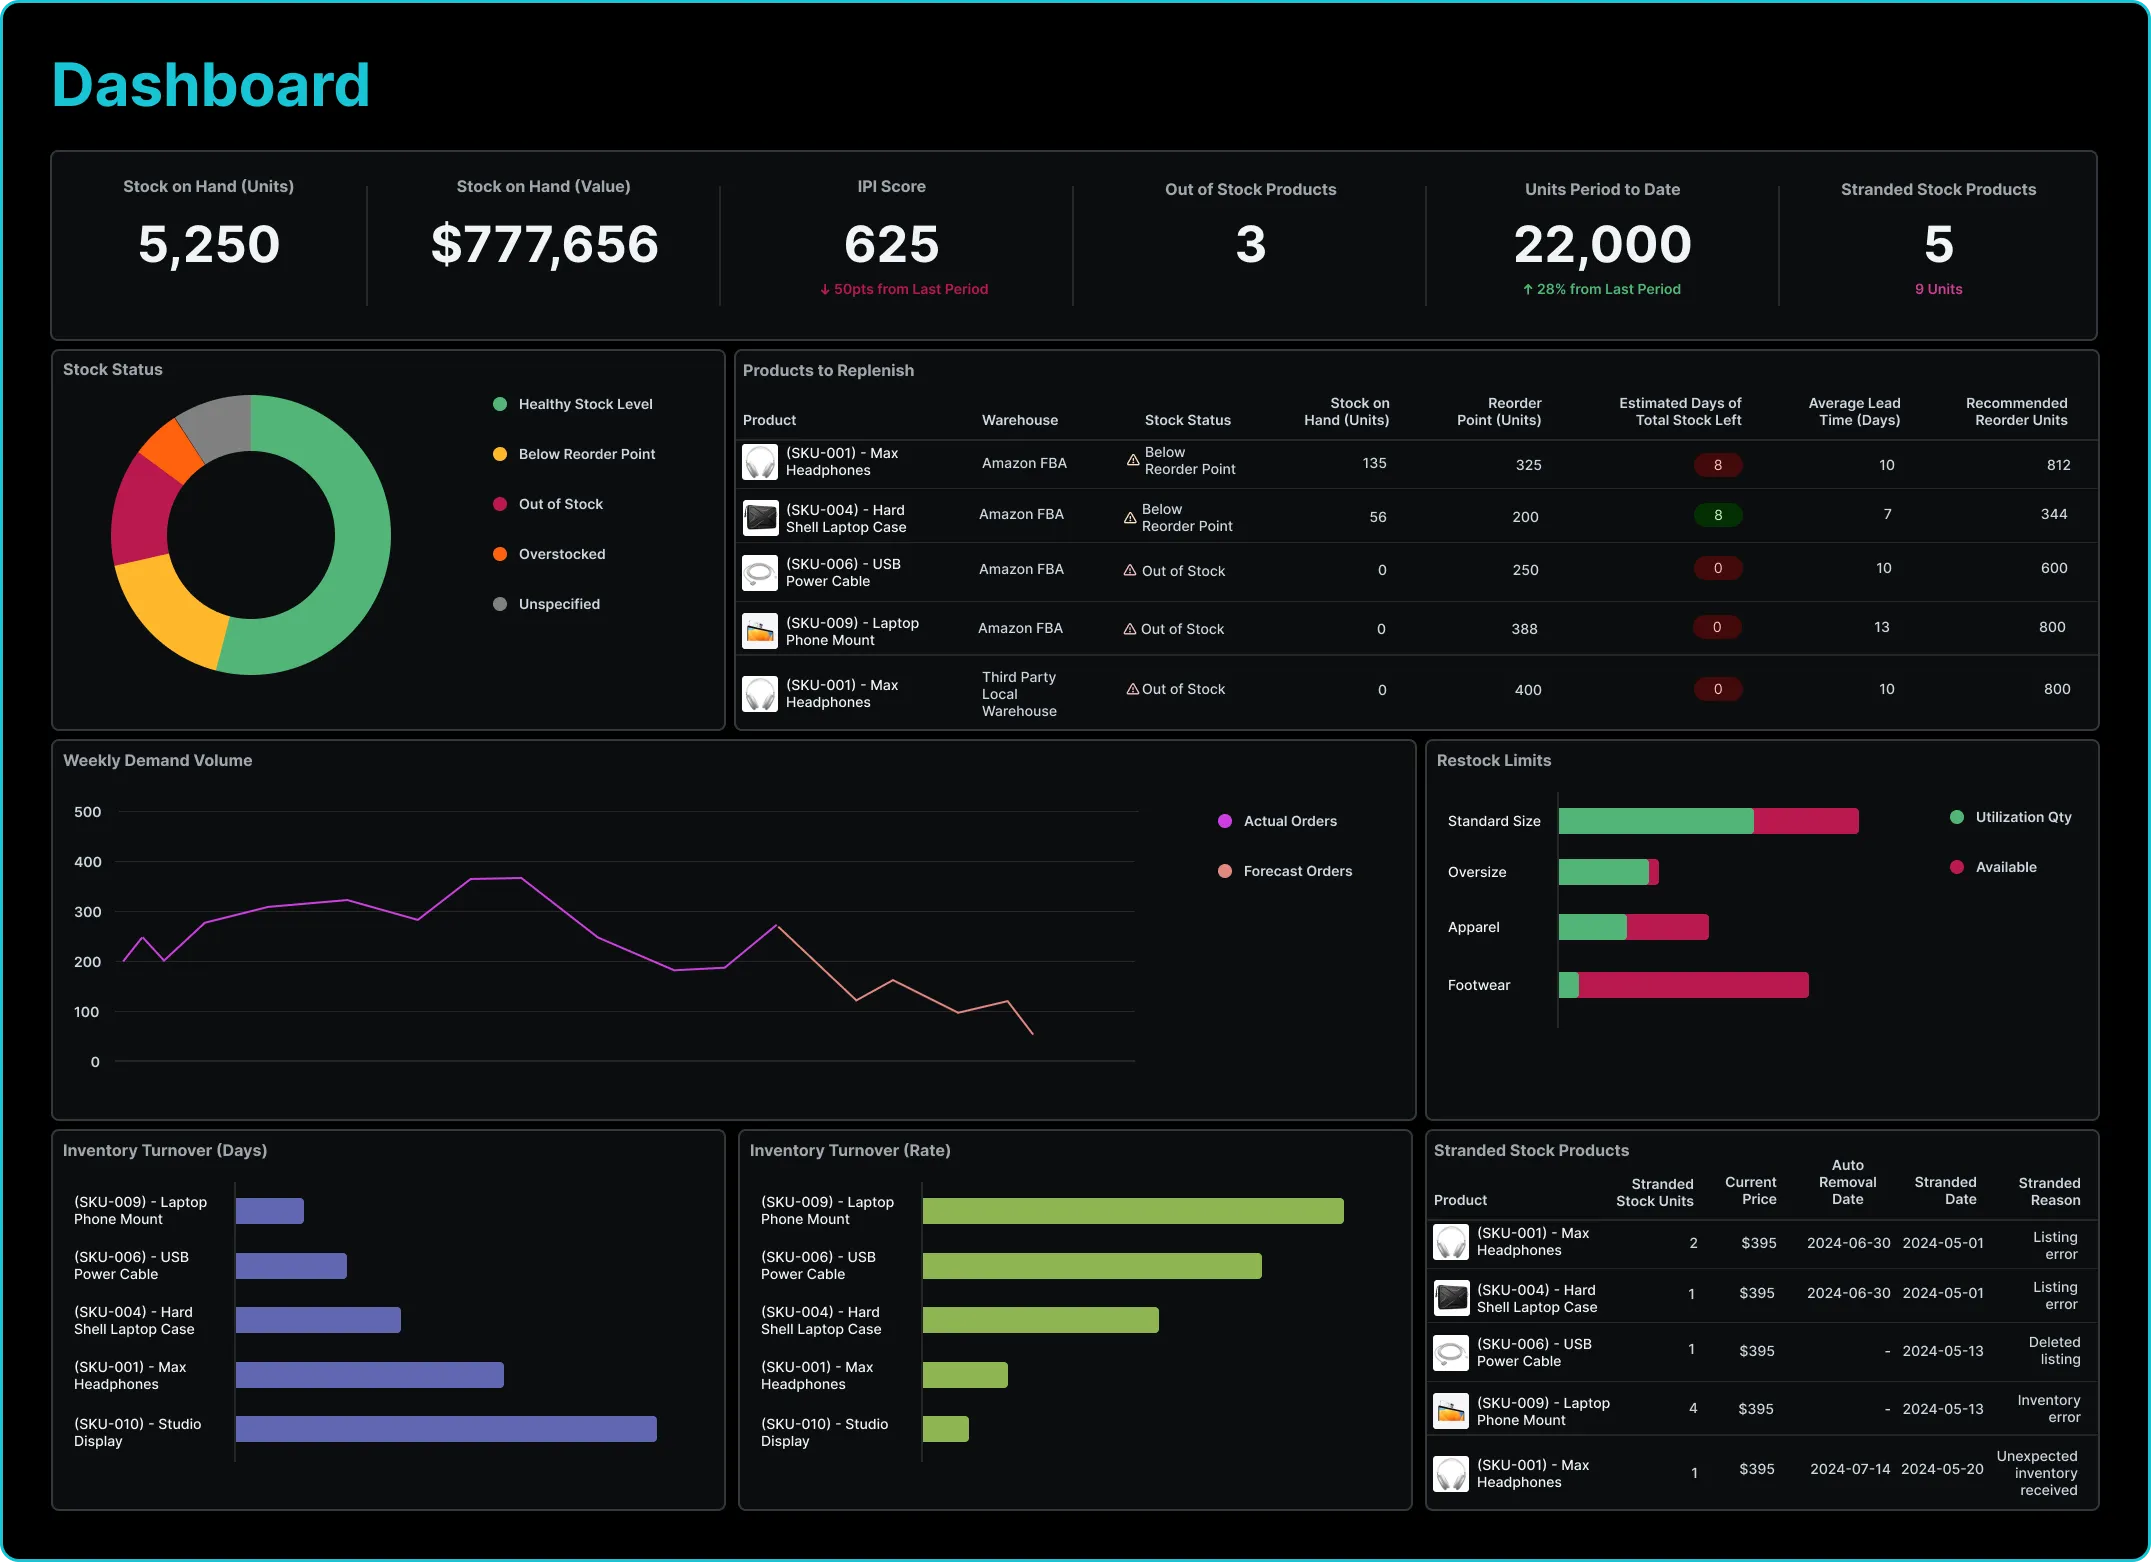2151x1562 pixels.
Task: Click the Warehouse column header
Action: pyautogui.click(x=1020, y=420)
